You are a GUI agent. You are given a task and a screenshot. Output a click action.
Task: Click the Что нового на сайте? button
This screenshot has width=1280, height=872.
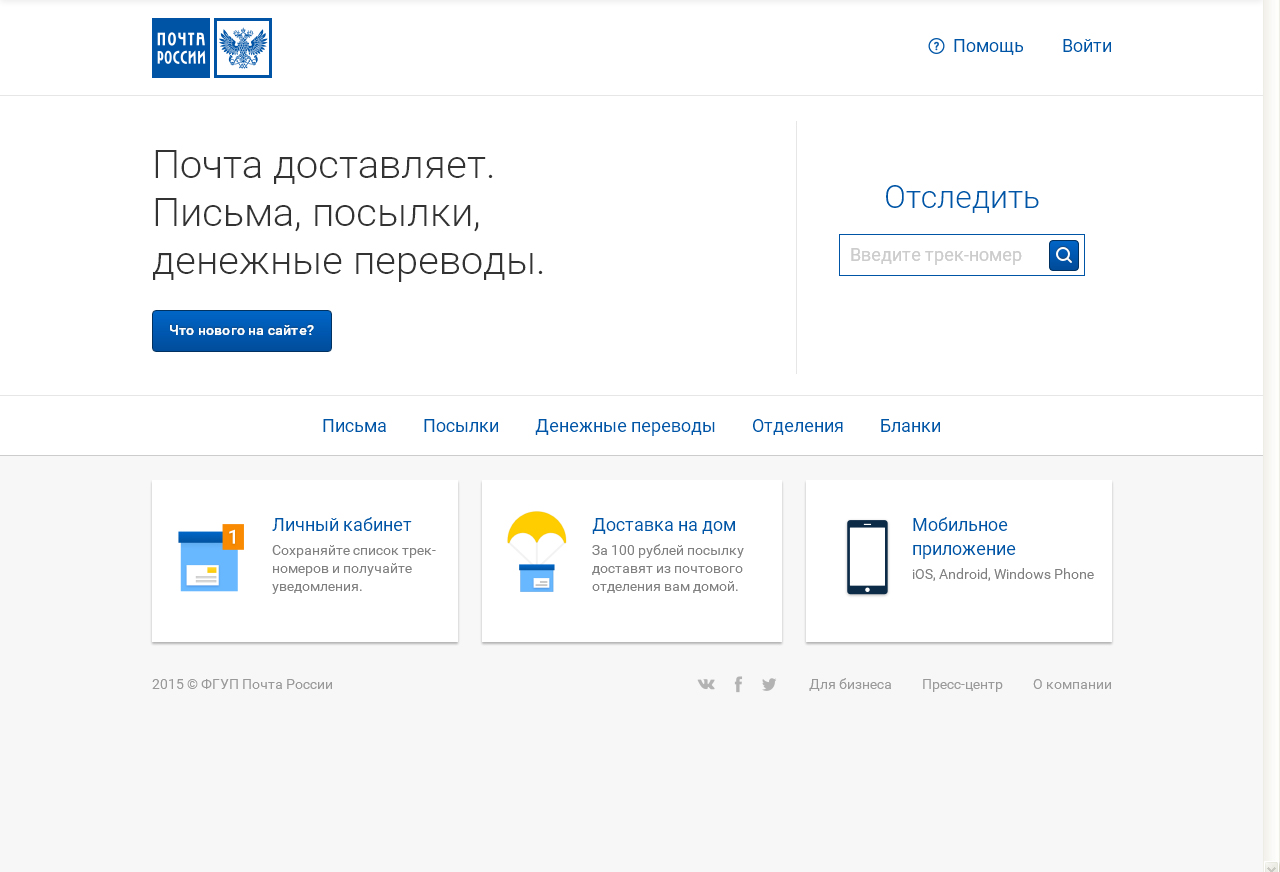point(242,331)
